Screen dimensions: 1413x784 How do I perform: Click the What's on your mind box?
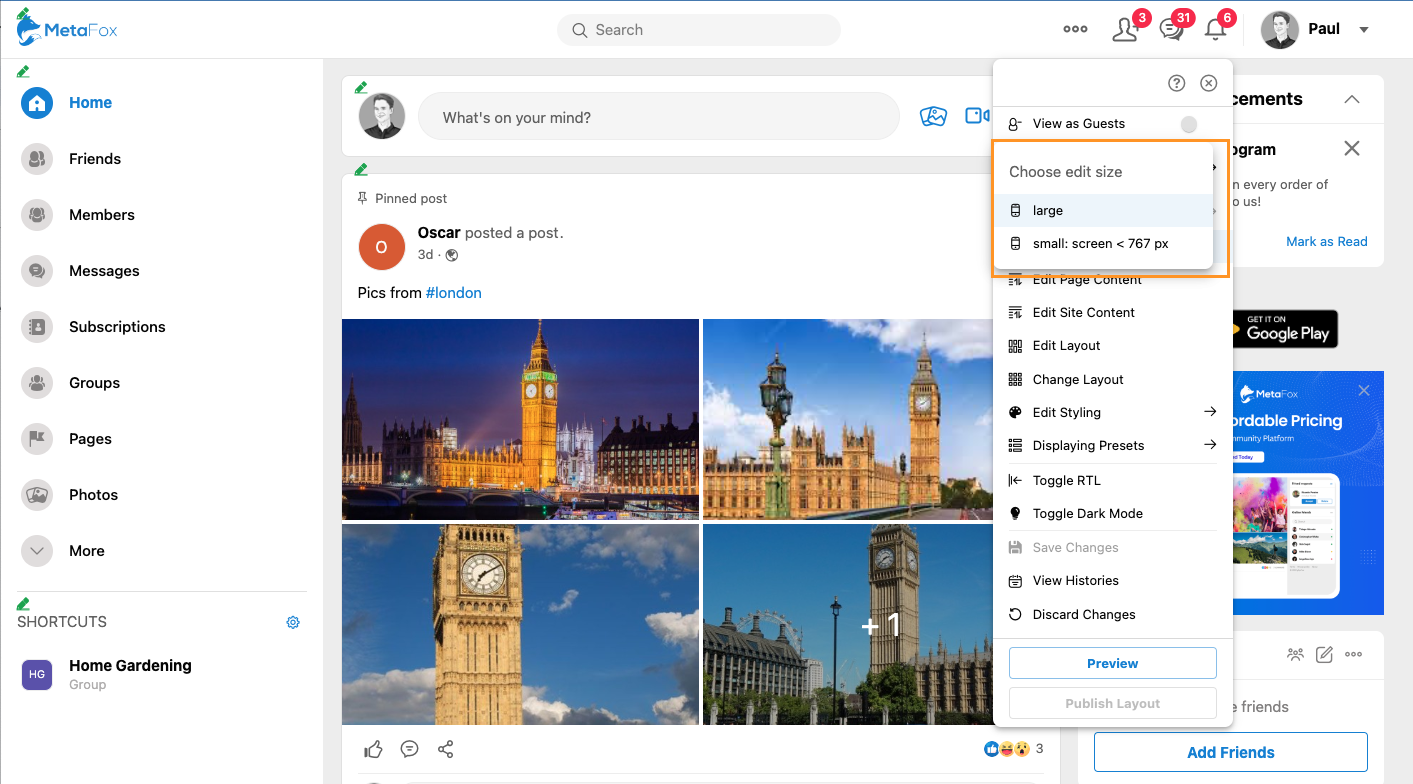point(658,117)
